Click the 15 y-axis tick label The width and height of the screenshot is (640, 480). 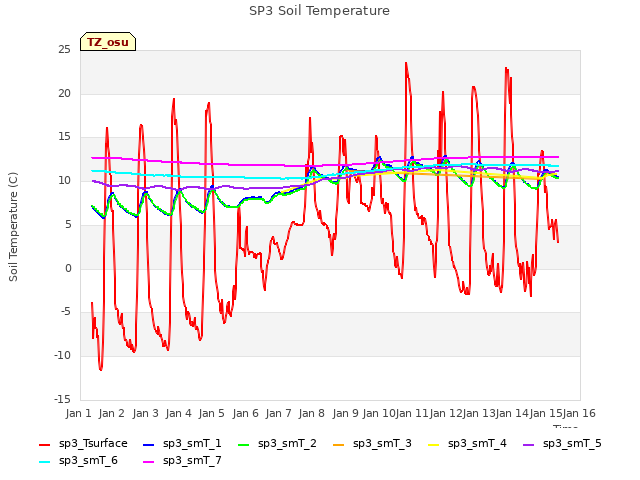click(x=64, y=137)
